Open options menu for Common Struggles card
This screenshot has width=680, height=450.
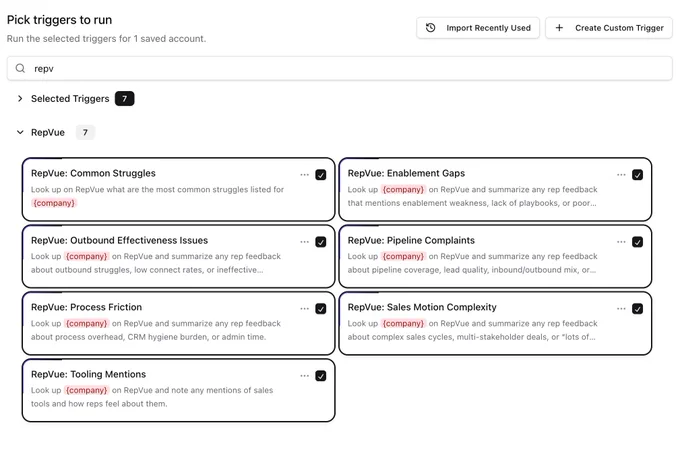[x=304, y=175]
